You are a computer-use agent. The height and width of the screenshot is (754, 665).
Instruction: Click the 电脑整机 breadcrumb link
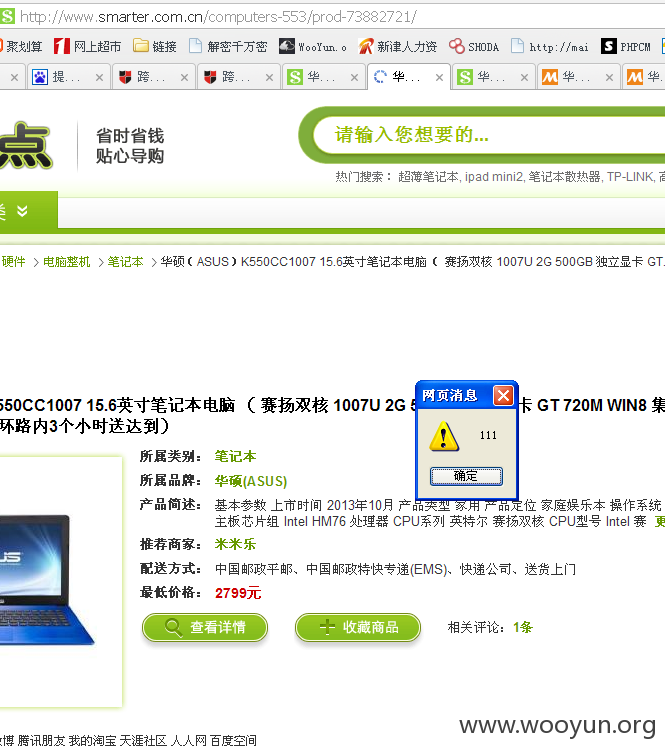(x=66, y=262)
